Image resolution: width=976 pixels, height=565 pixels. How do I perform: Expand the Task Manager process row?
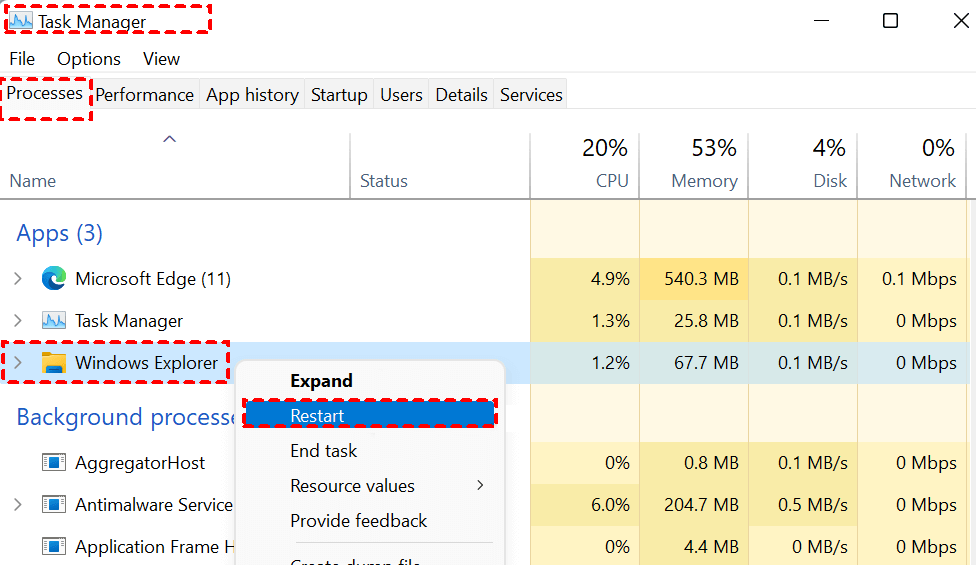tap(18, 321)
